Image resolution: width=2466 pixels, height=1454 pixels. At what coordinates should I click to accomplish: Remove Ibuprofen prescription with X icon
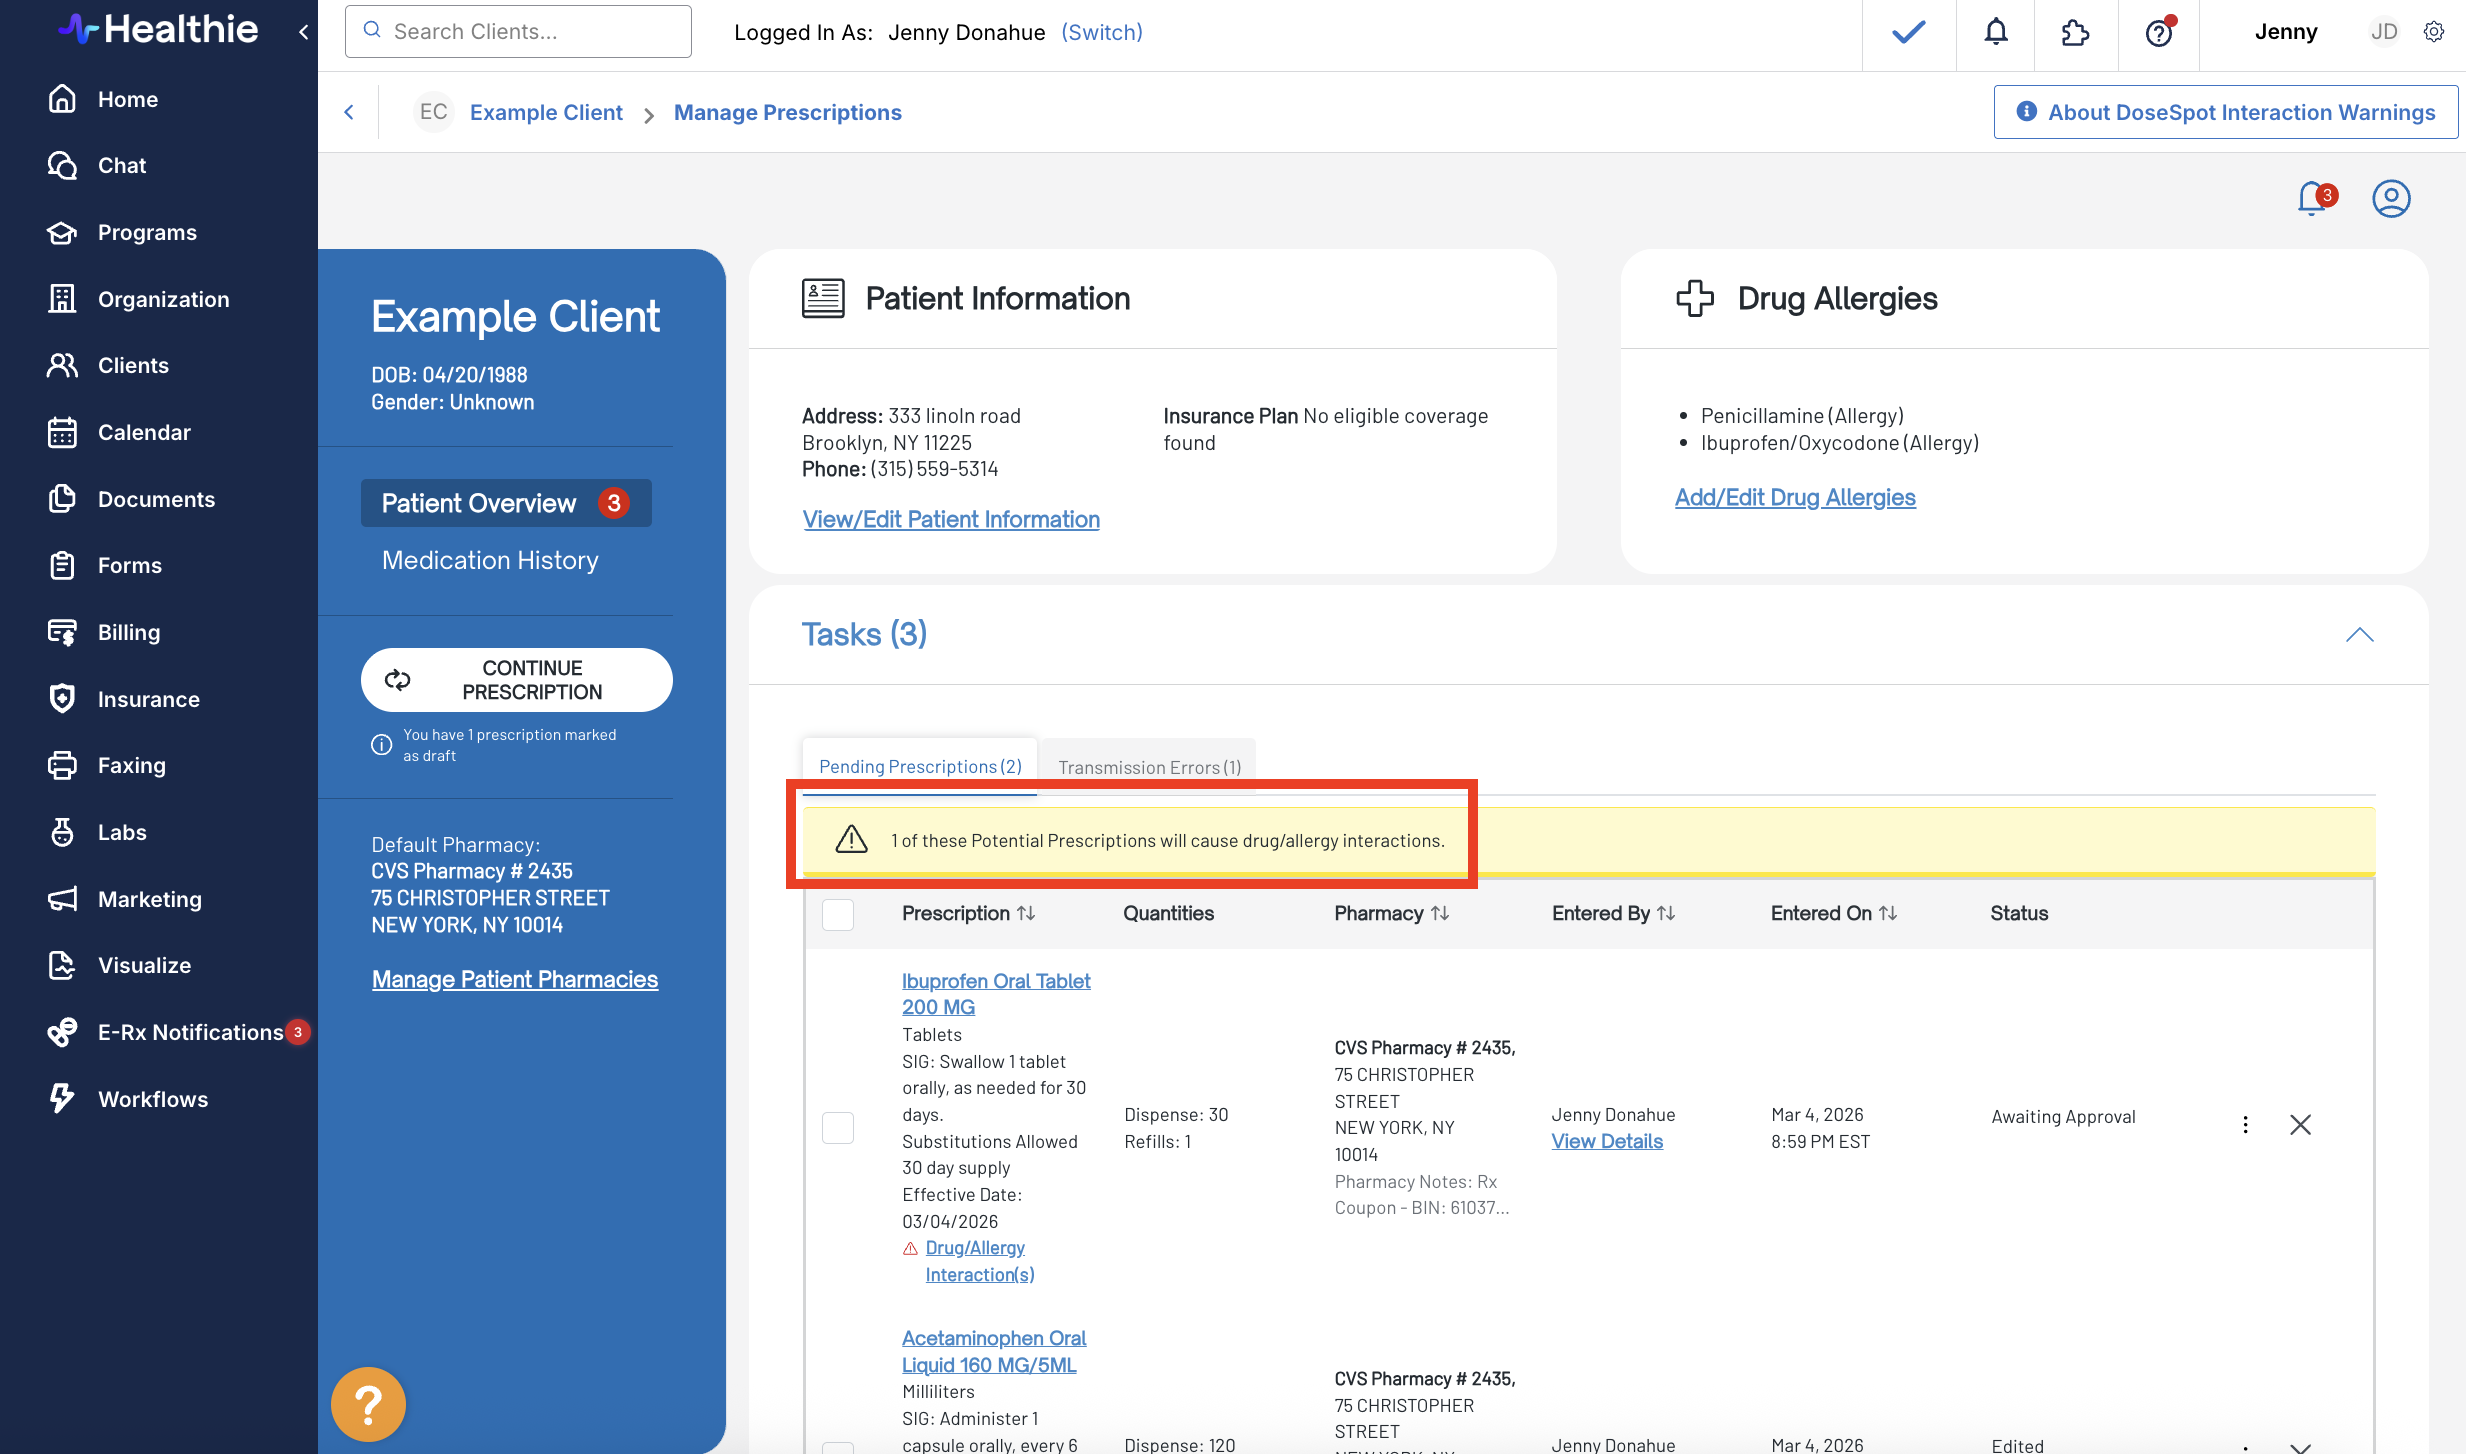click(x=2300, y=1125)
